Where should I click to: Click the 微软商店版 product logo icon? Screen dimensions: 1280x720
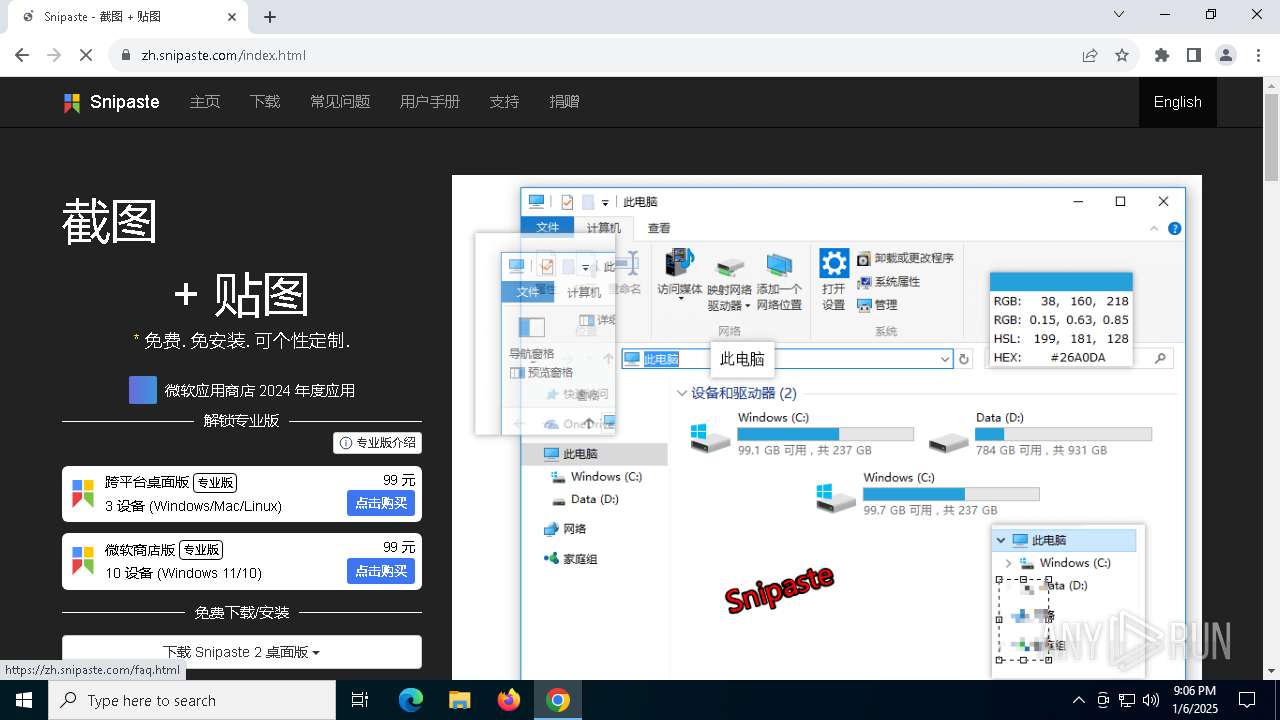click(83, 560)
